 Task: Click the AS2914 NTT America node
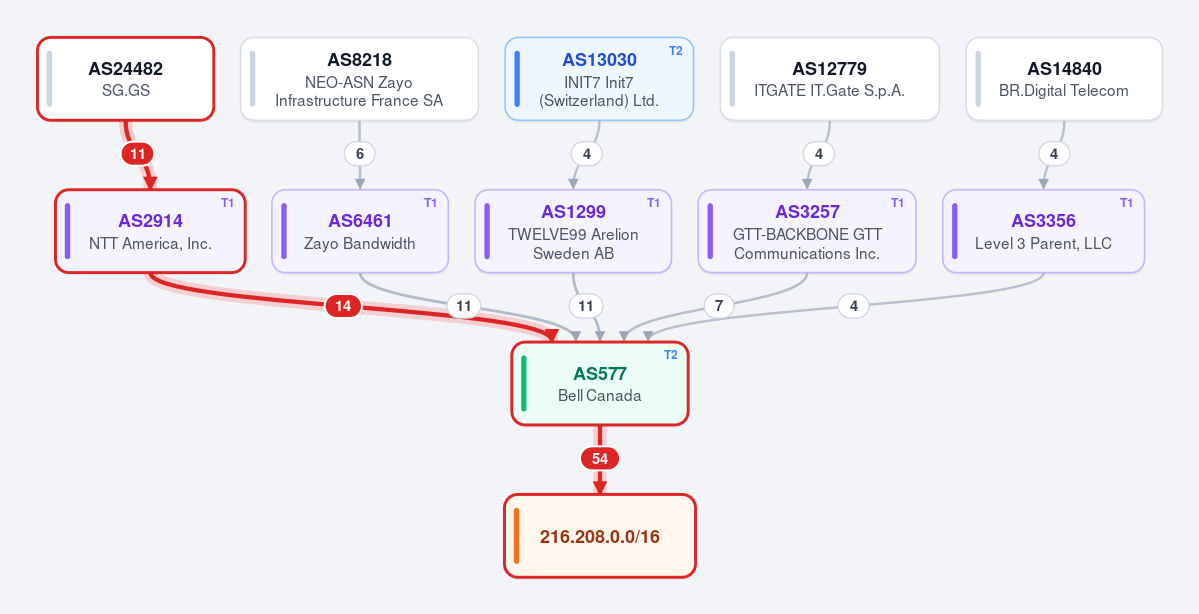click(x=151, y=231)
